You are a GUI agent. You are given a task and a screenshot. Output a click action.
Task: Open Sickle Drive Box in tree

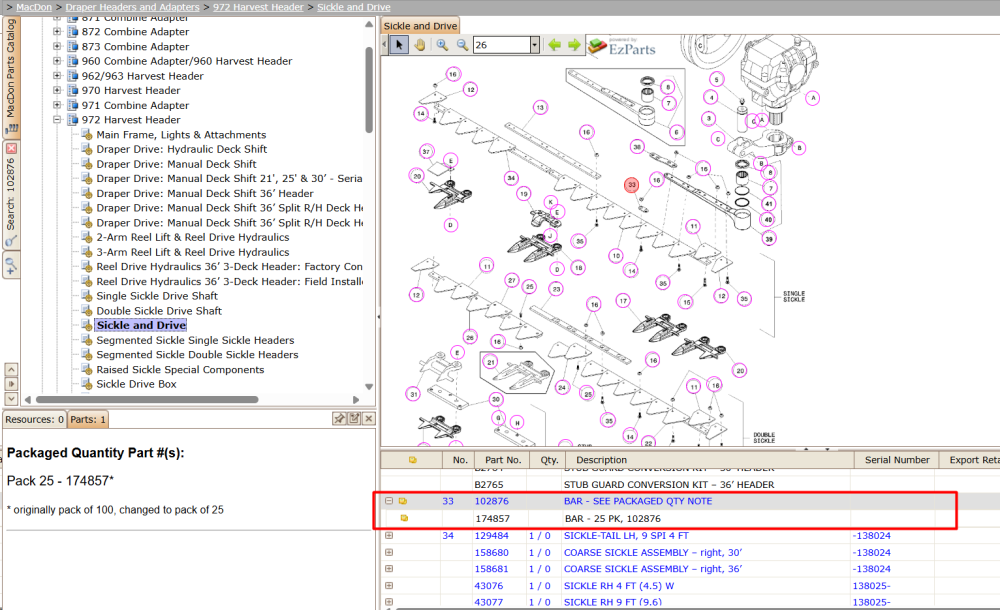click(136, 384)
